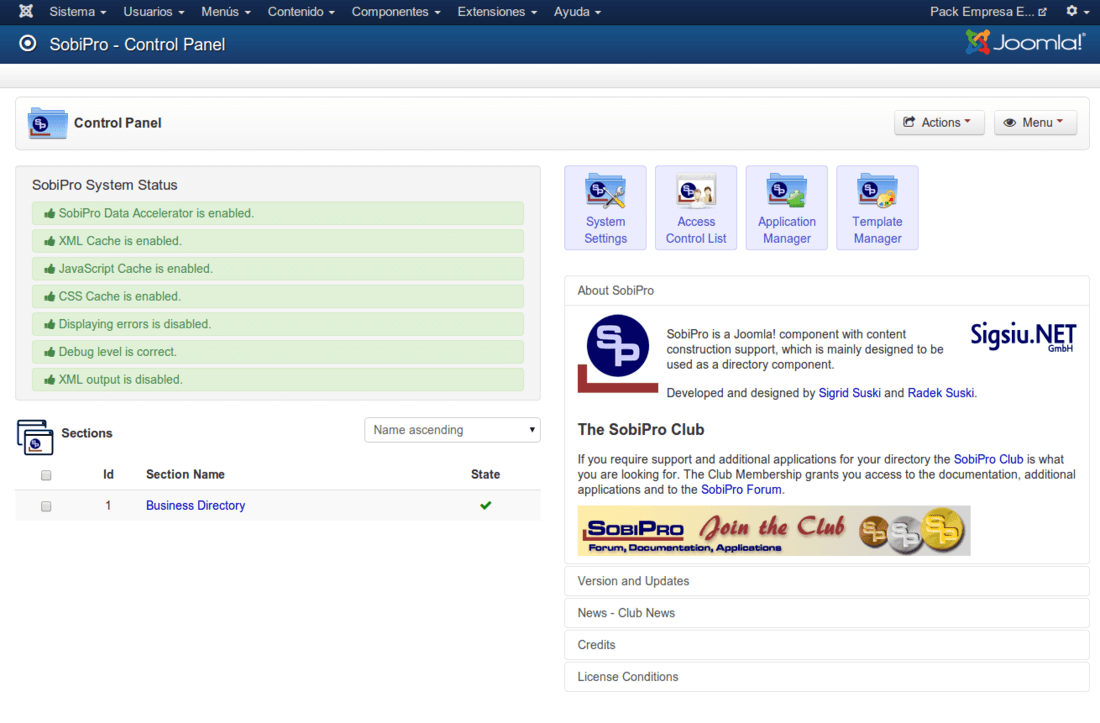The image size is (1100, 723).
Task: Click the SobiPro Join the Club banner
Action: coord(774,531)
